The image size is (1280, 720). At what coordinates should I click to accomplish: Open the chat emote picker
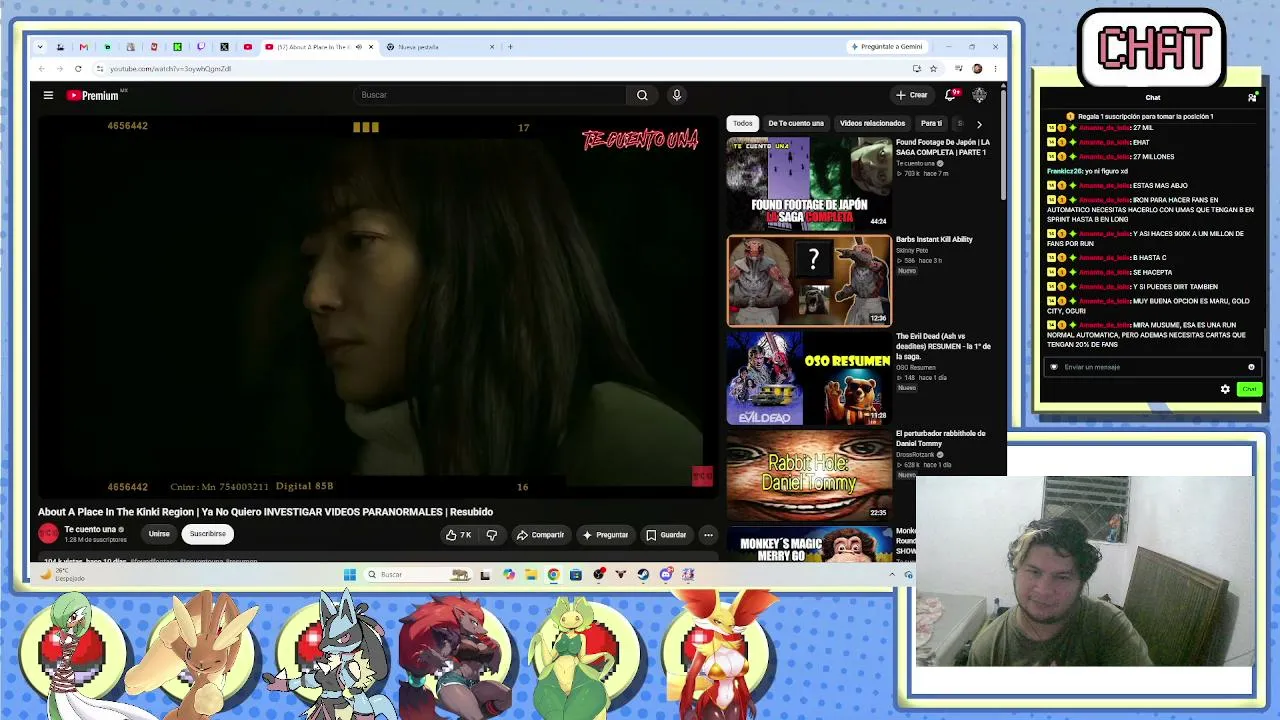pos(1251,367)
